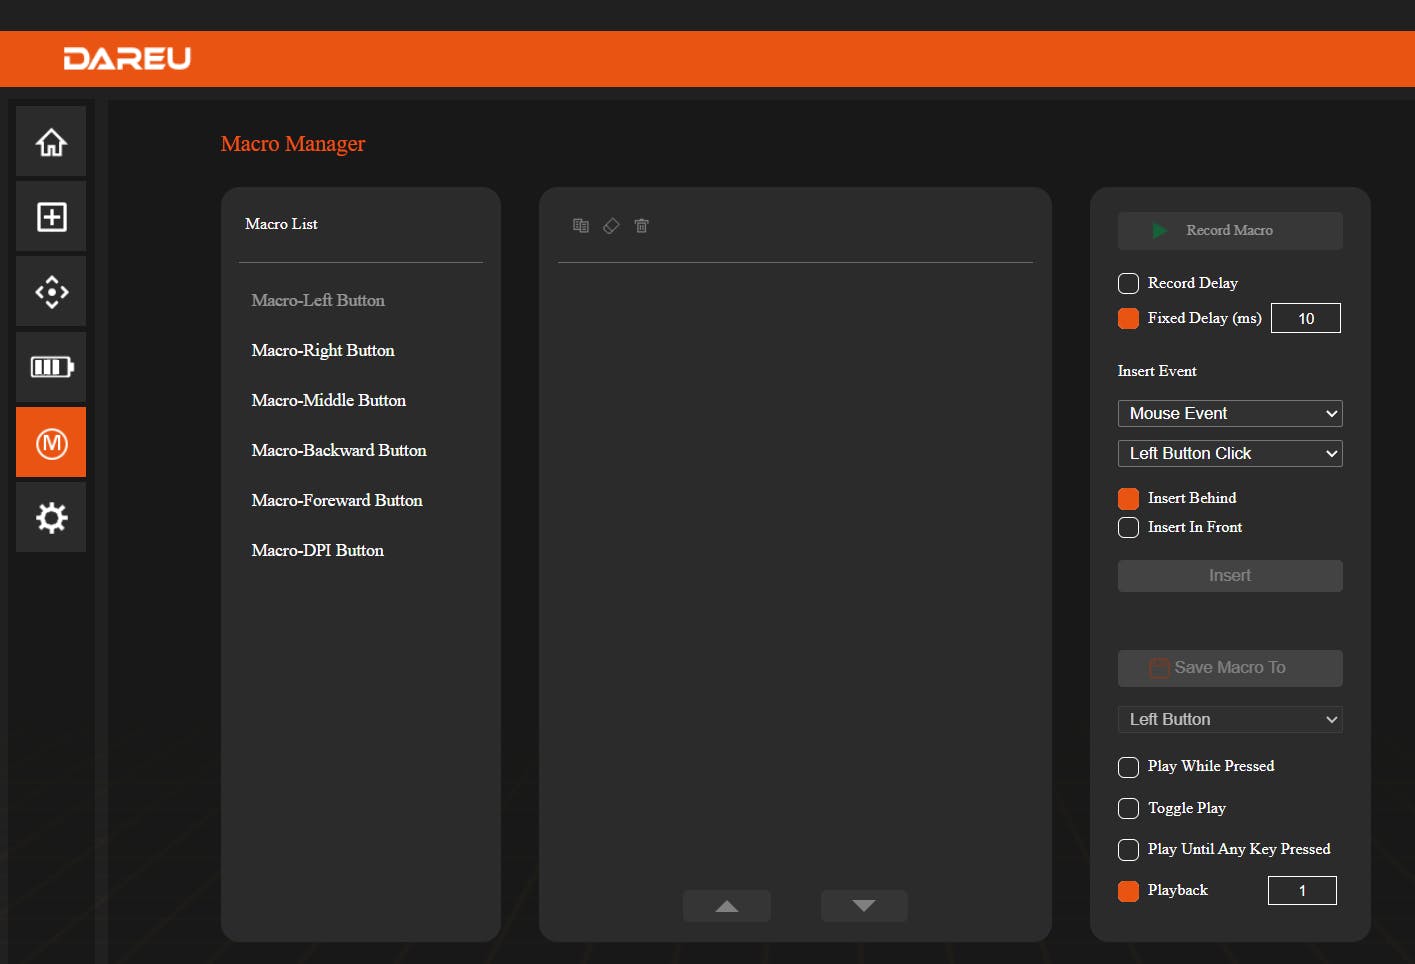Viewport: 1415px width, 964px height.
Task: Click the copy icon in macro editor
Action: click(581, 226)
